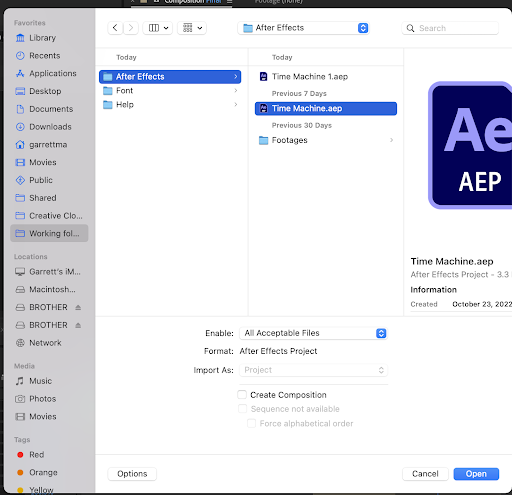Open the After Effects path popup
Screen dimensions: 512x495
(x=303, y=28)
